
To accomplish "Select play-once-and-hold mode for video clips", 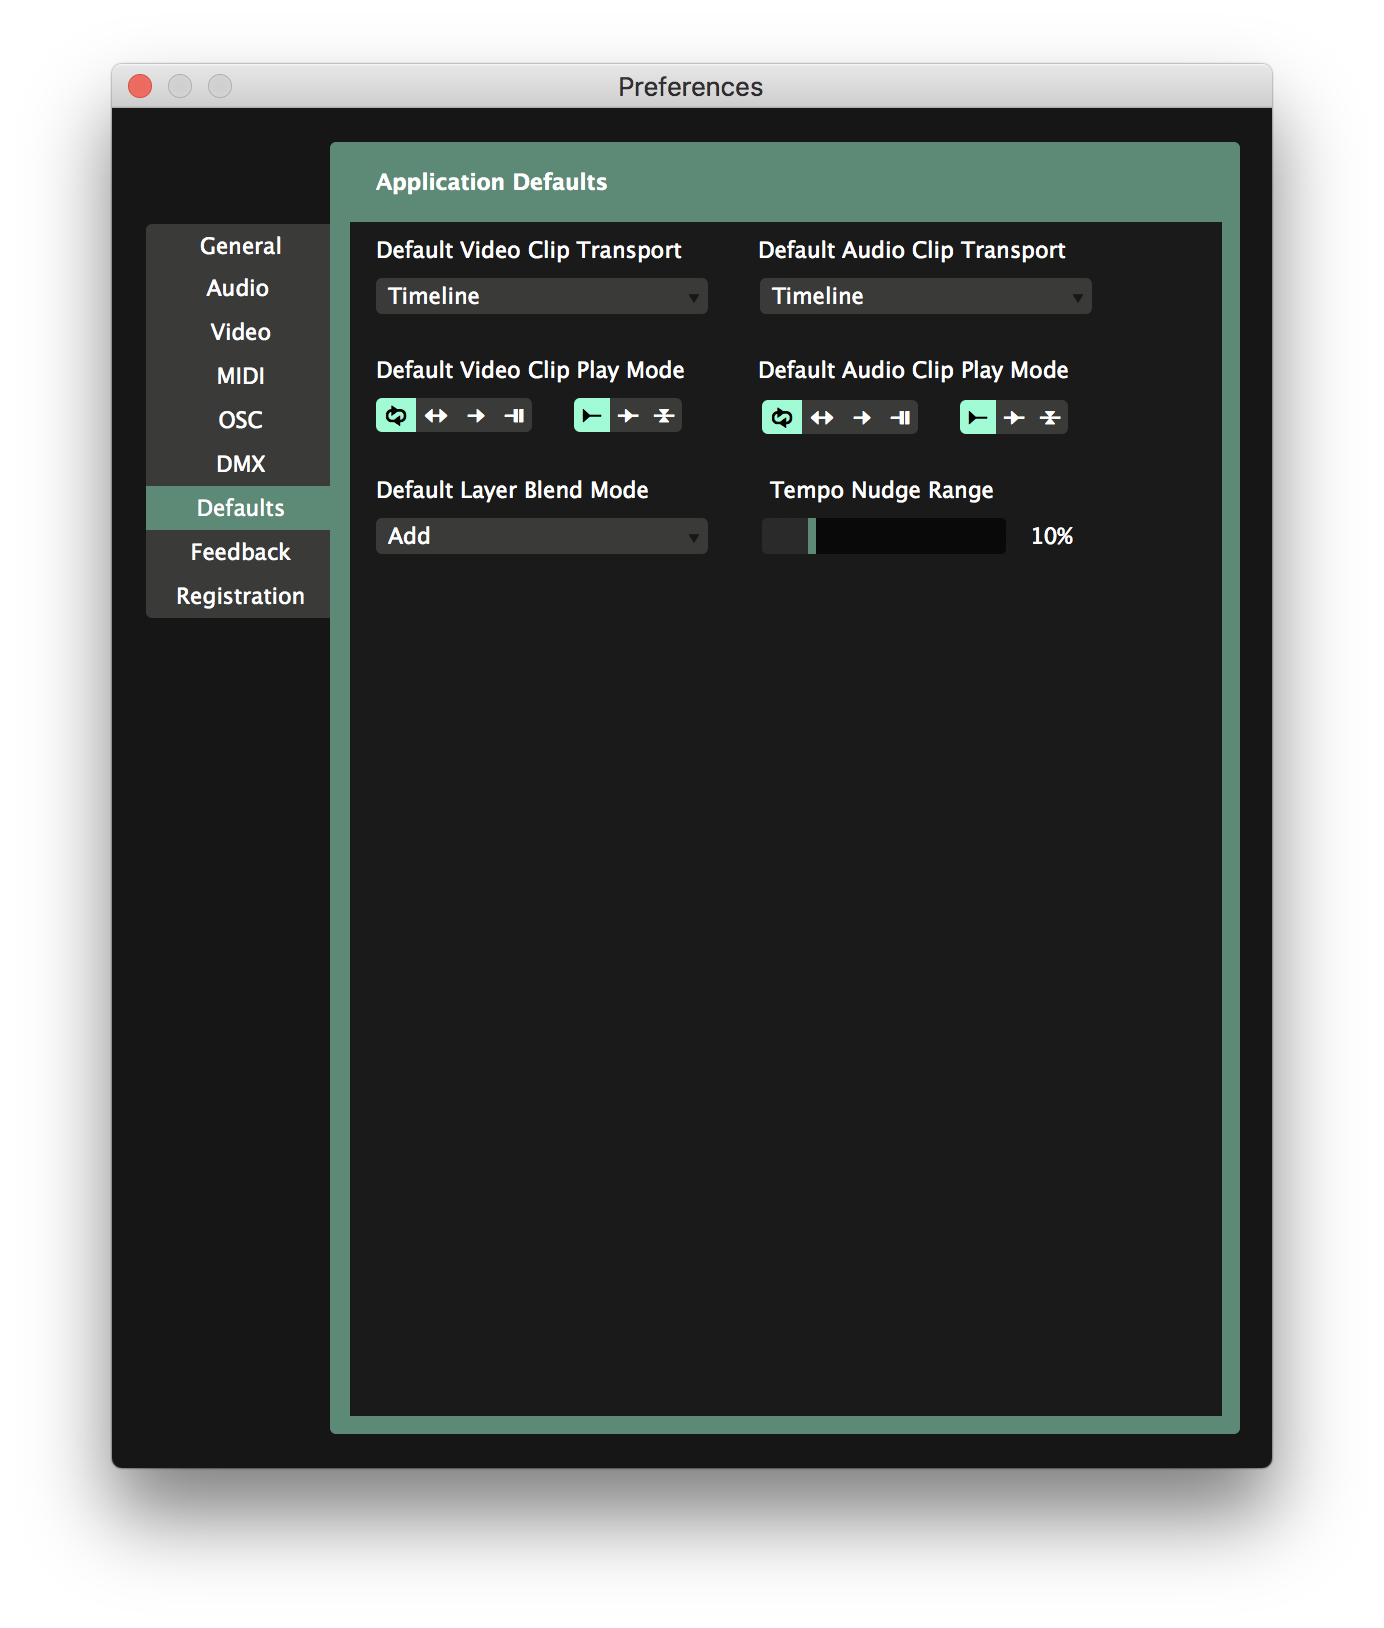I will coord(514,416).
